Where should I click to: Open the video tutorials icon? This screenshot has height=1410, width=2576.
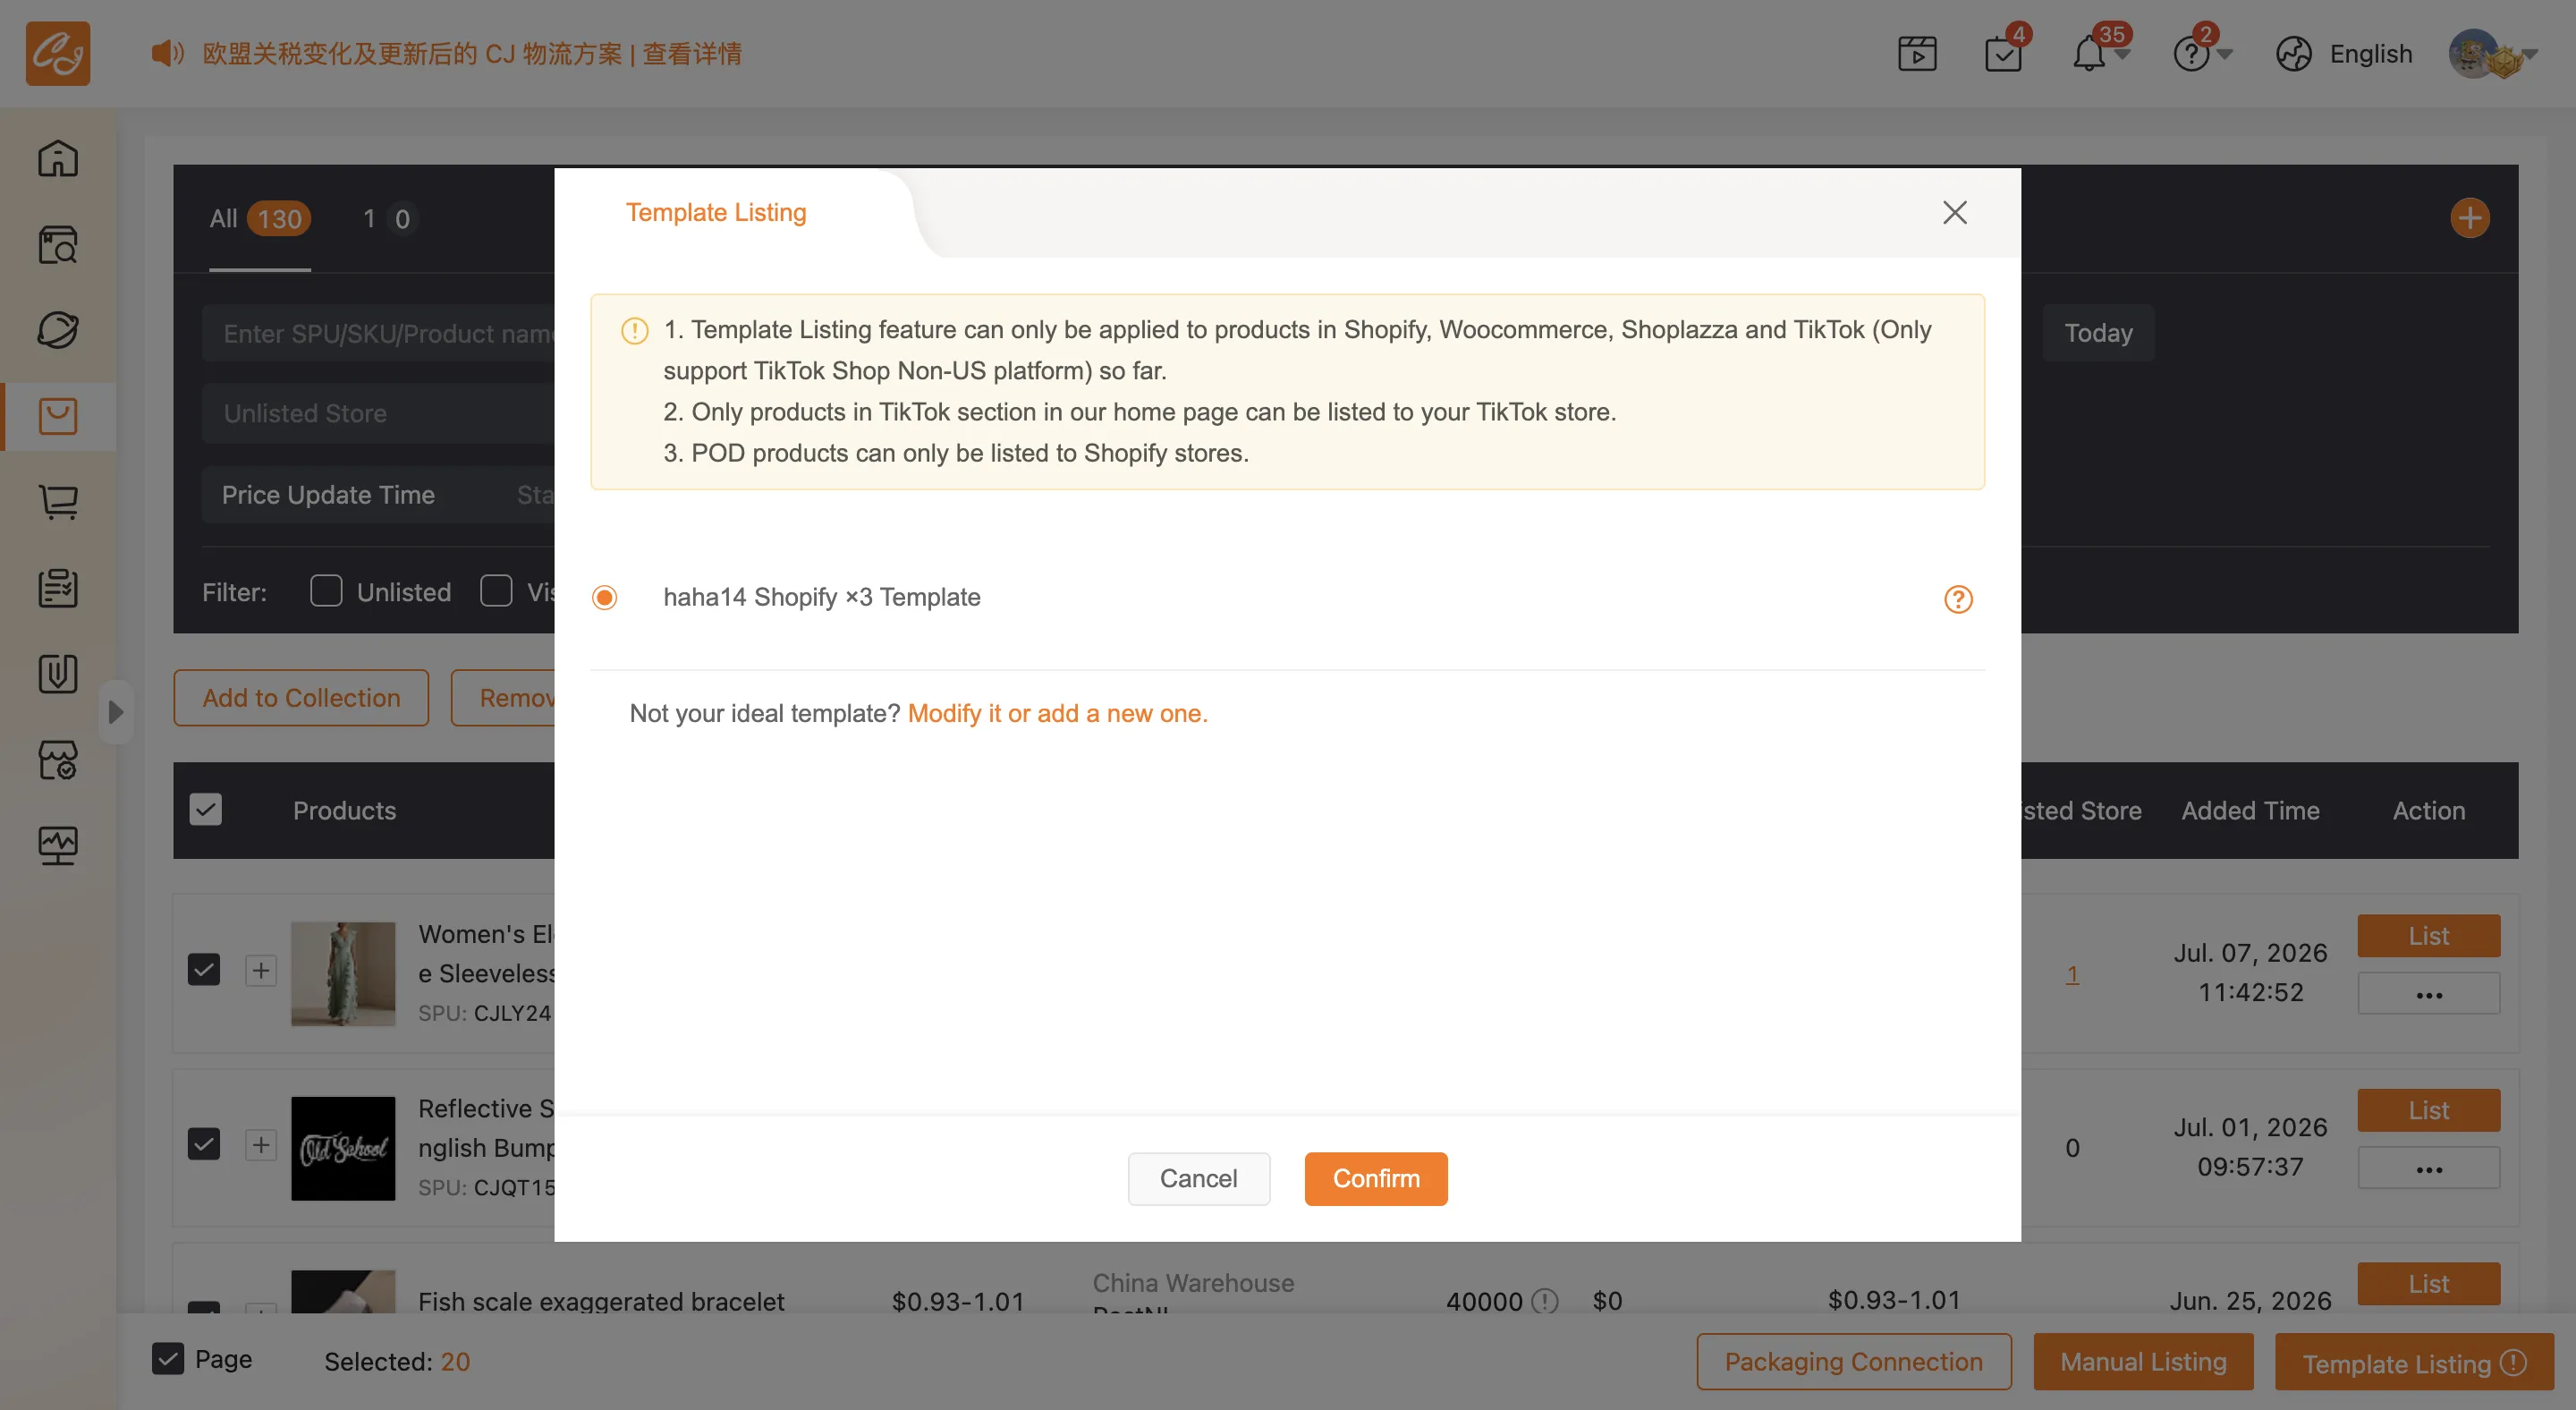pos(1917,54)
